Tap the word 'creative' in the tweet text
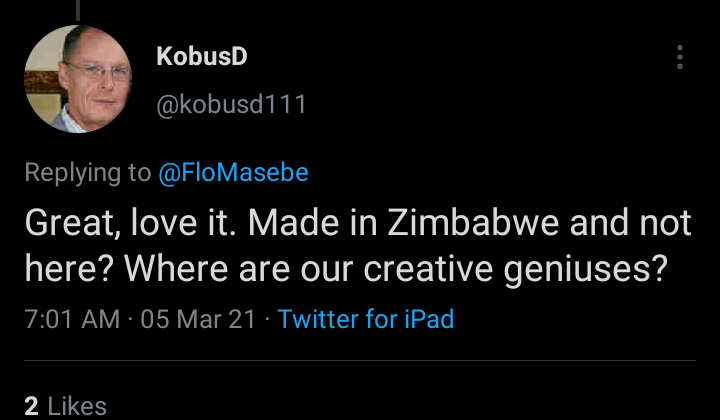This screenshot has width=720, height=420. (428, 269)
